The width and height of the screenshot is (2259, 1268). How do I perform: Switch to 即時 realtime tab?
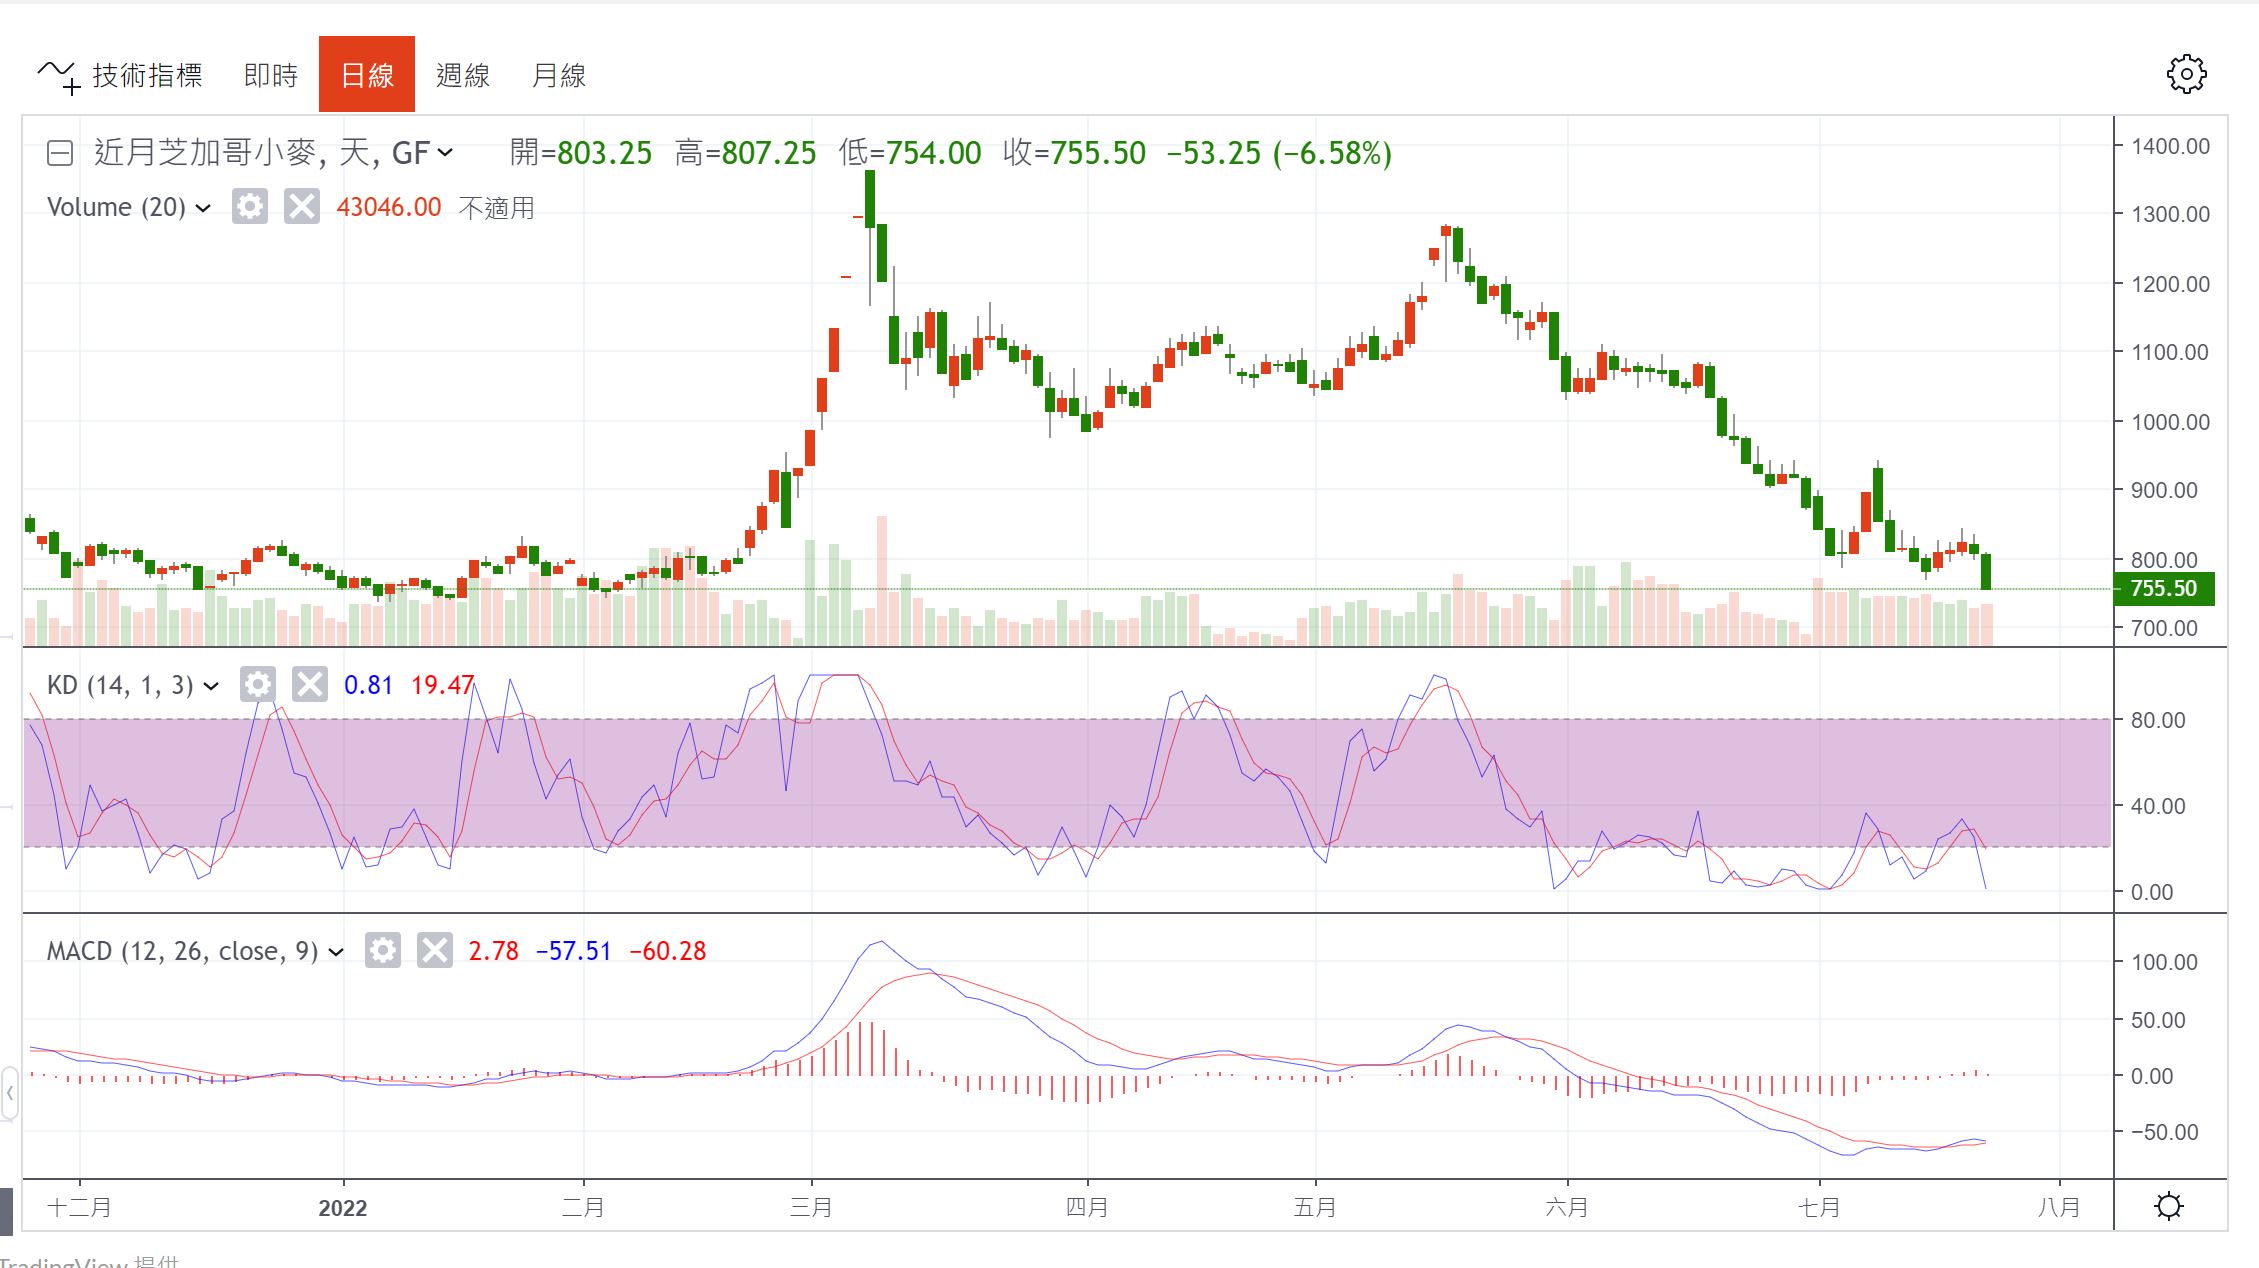(x=271, y=75)
